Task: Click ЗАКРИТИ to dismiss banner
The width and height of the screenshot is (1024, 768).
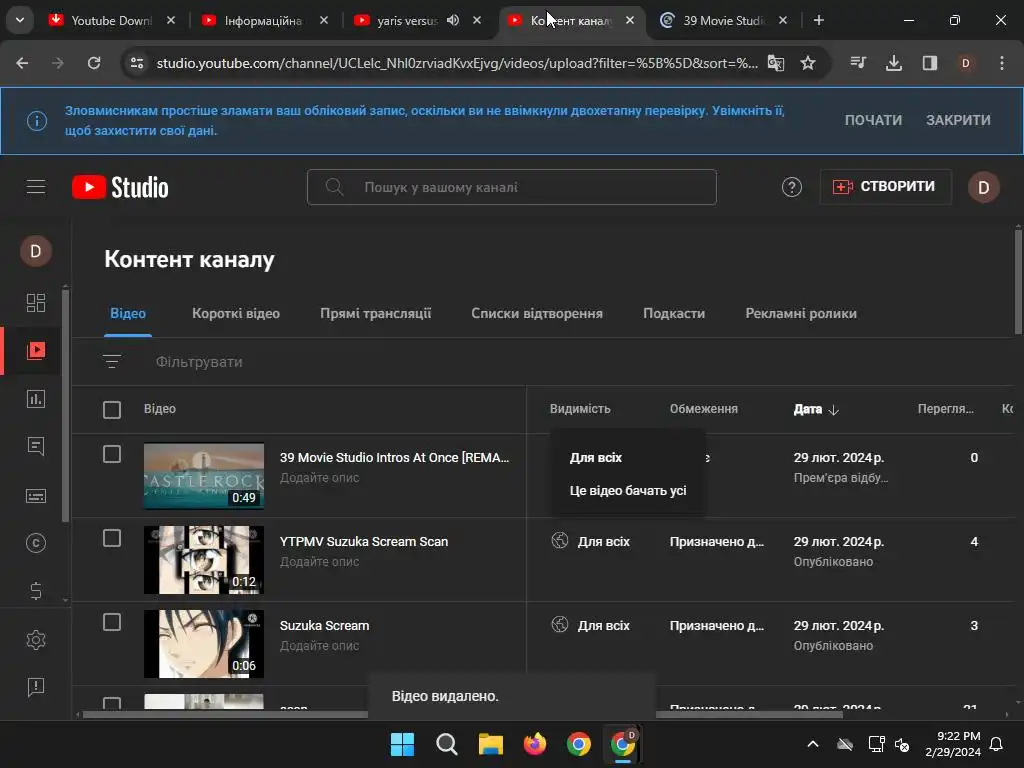Action: pyautogui.click(x=958, y=120)
